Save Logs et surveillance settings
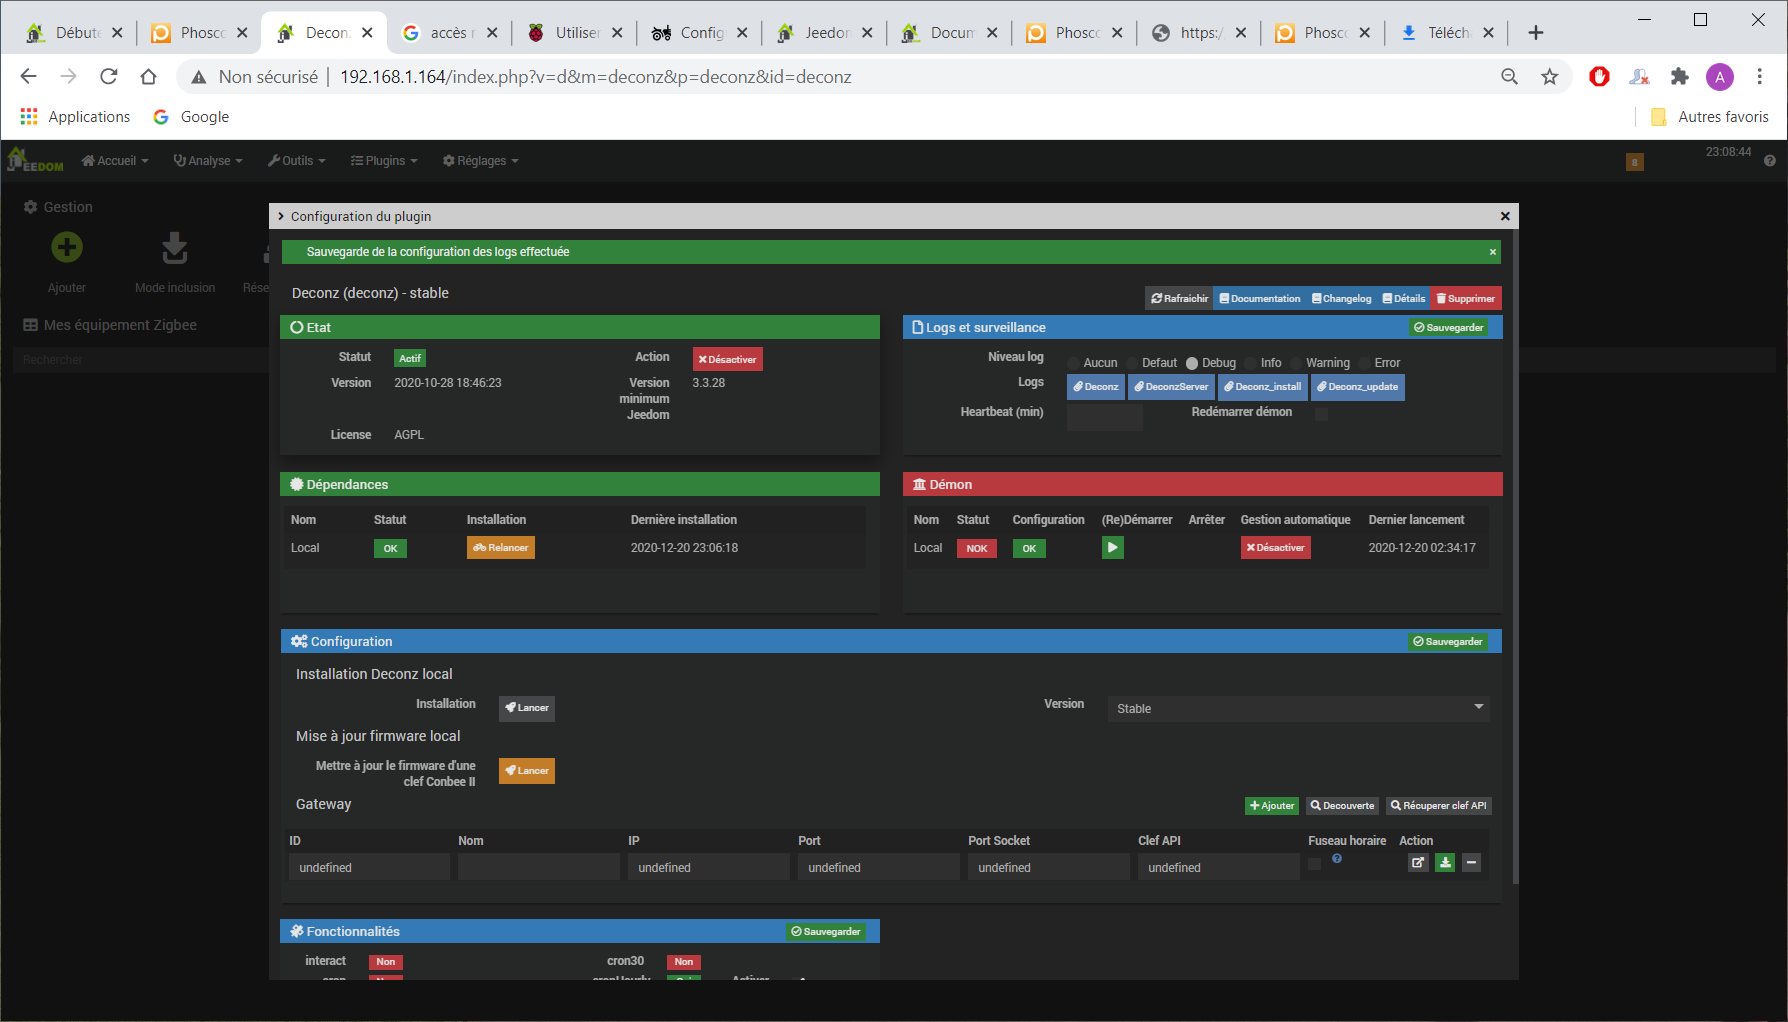This screenshot has height=1022, width=1788. [1448, 327]
